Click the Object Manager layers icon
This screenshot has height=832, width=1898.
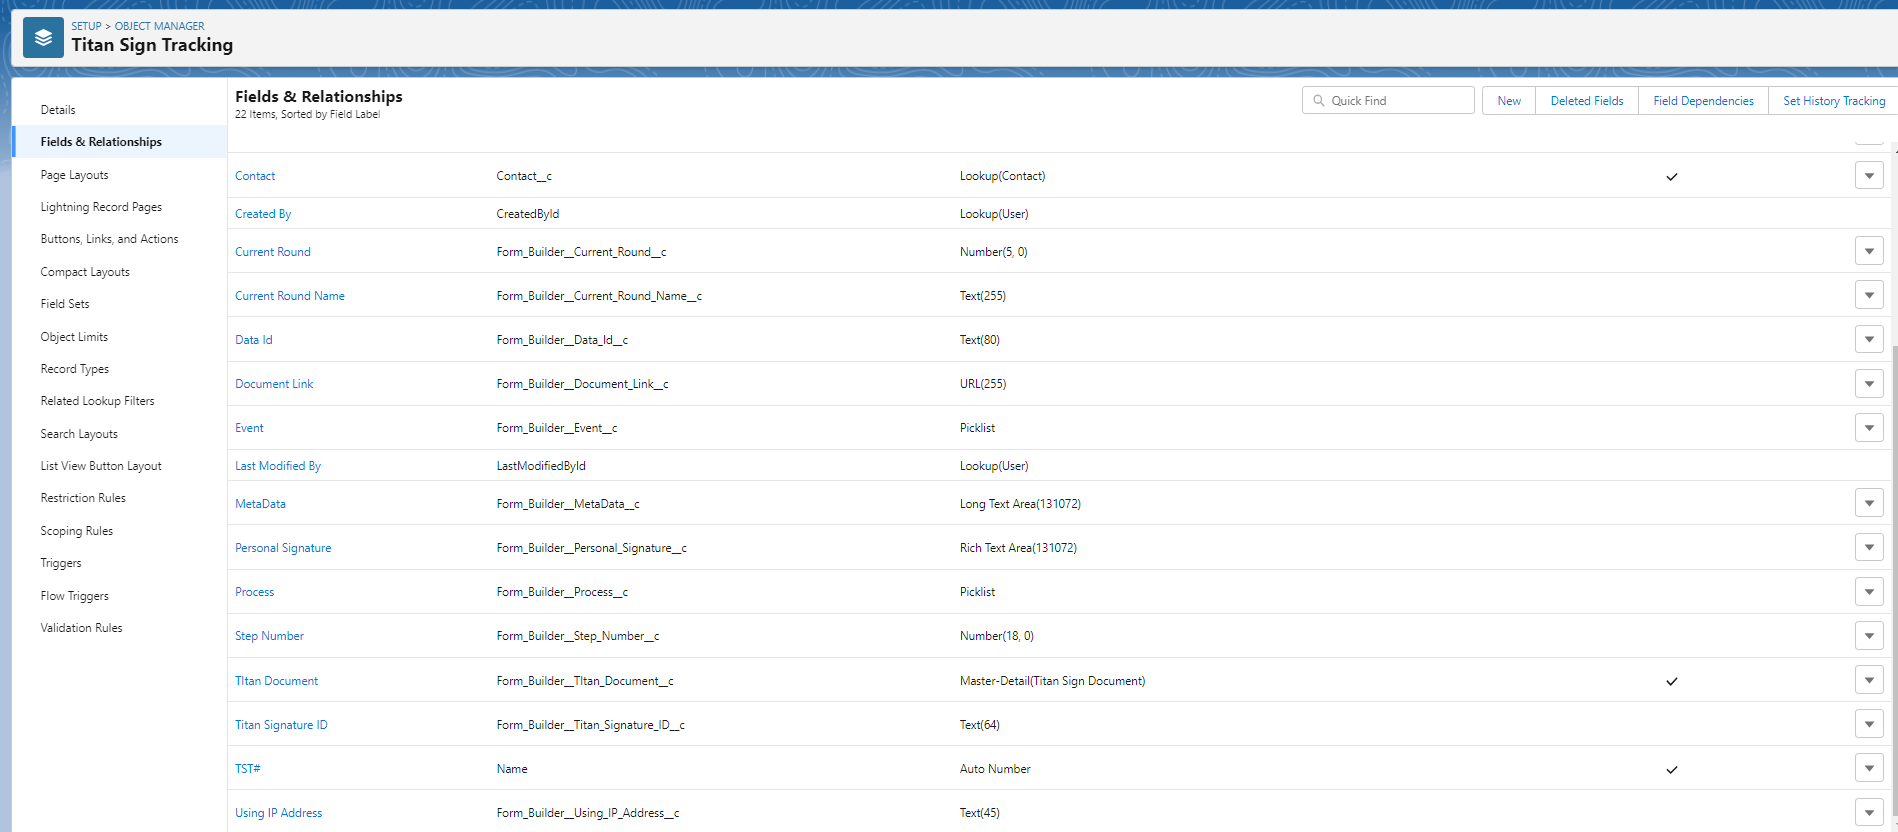pyautogui.click(x=43, y=38)
